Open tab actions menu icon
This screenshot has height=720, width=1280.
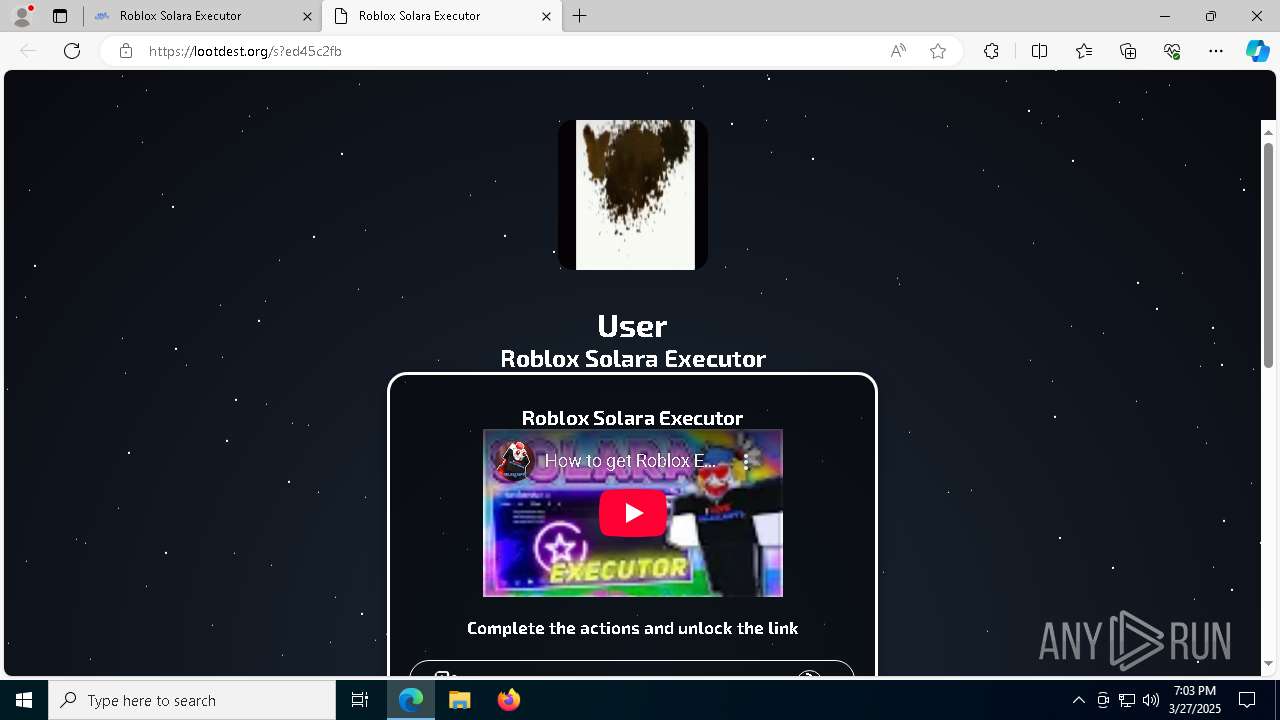point(60,16)
